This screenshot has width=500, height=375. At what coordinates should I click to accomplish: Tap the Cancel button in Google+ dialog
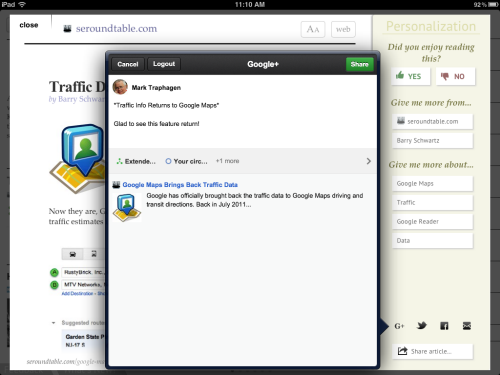(128, 64)
